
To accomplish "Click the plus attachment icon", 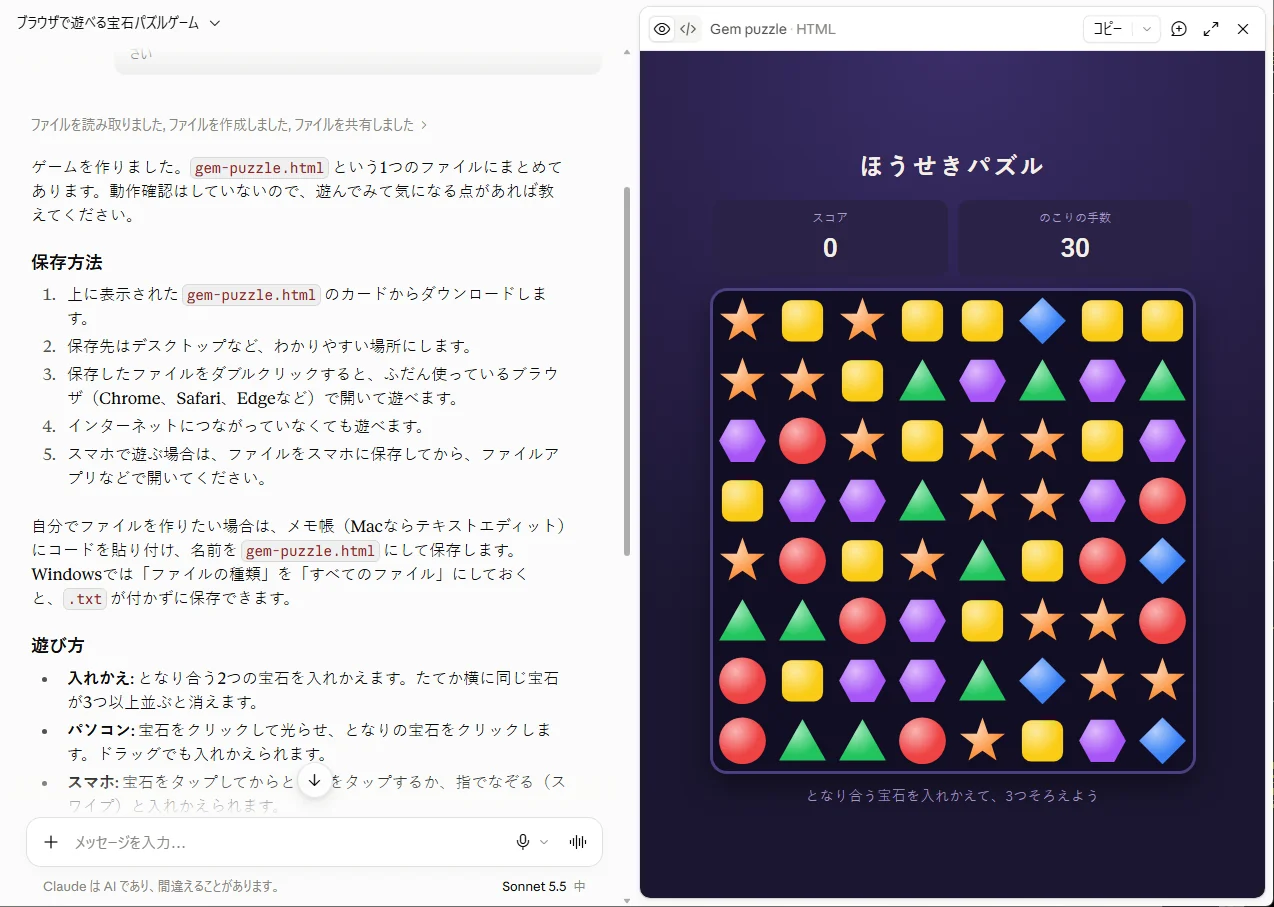I will pos(51,842).
